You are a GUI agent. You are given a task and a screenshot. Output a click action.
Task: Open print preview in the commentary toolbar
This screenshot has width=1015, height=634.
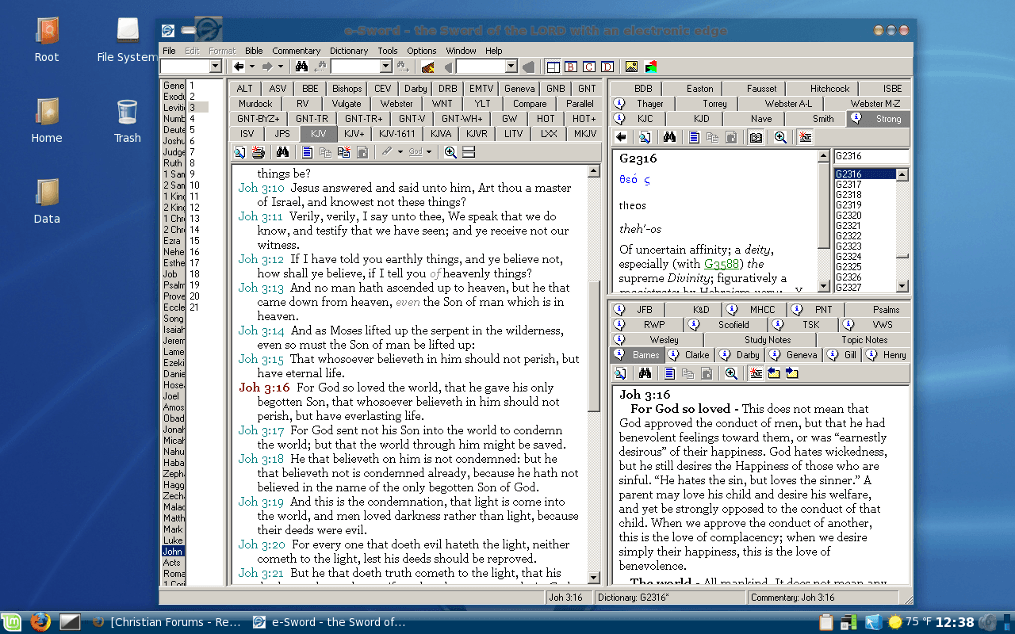(620, 373)
